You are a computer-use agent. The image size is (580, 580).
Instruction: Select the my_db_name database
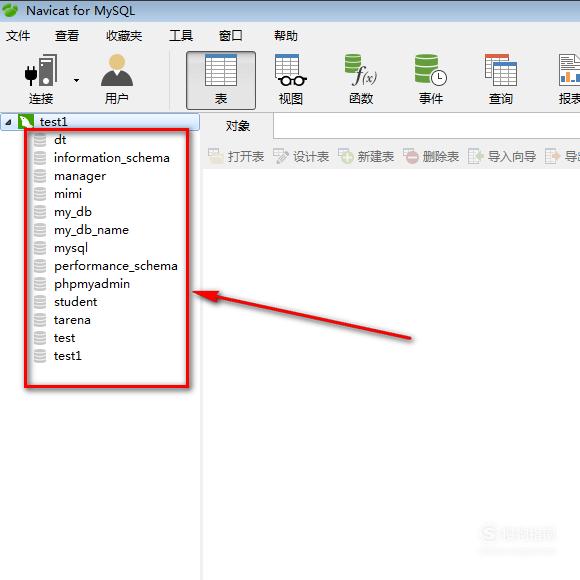(x=91, y=230)
